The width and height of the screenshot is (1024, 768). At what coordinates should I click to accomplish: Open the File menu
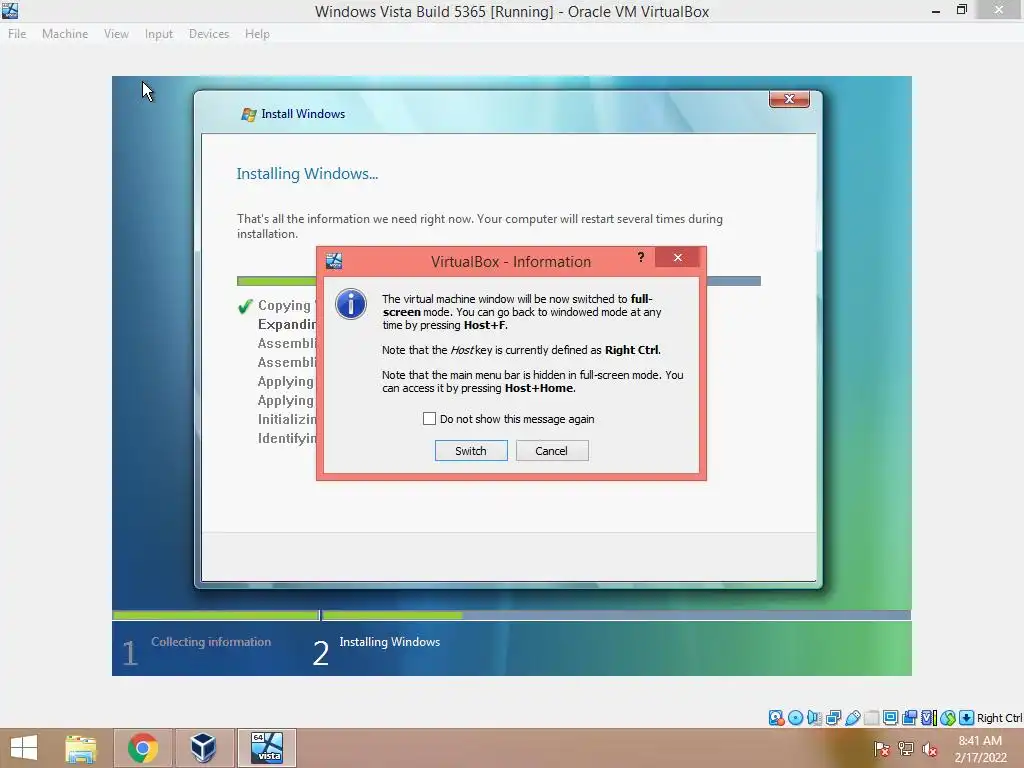(x=17, y=34)
